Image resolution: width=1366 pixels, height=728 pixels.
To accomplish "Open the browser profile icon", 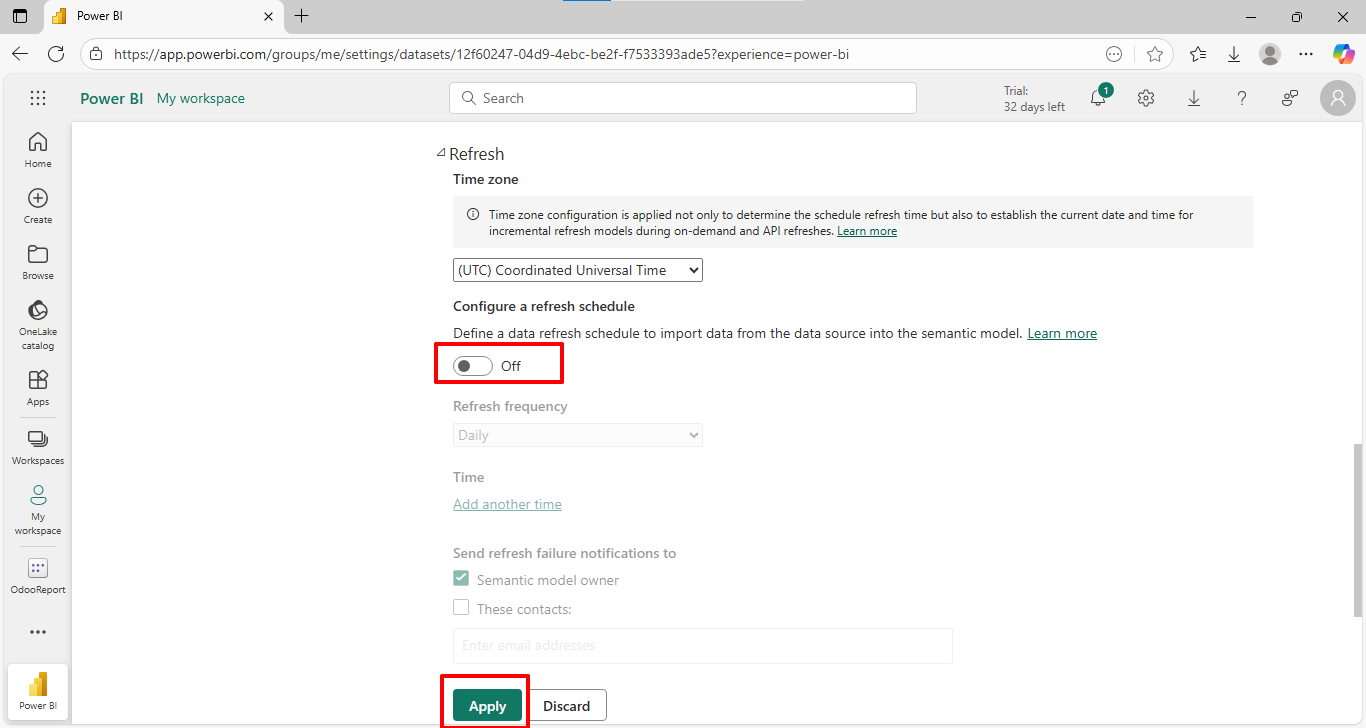I will click(x=1270, y=54).
